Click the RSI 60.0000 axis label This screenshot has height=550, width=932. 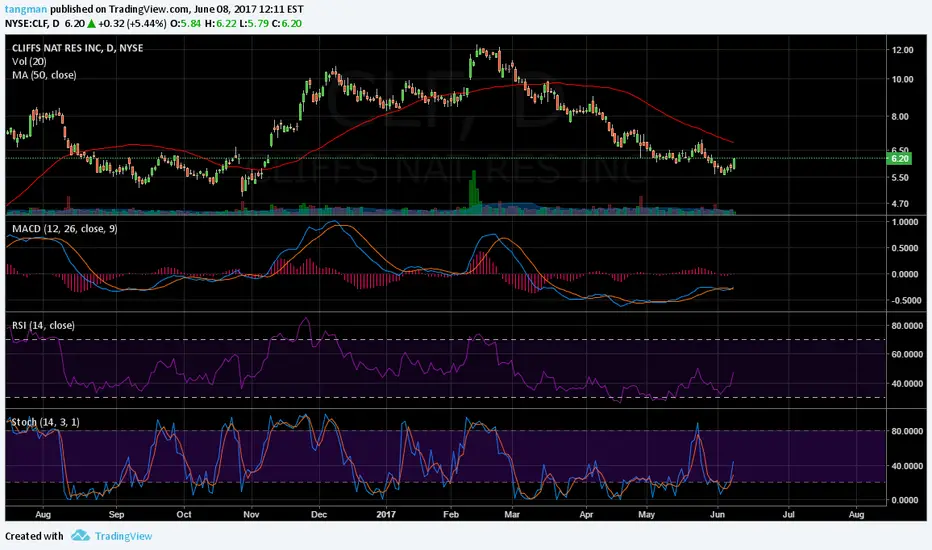(x=906, y=354)
